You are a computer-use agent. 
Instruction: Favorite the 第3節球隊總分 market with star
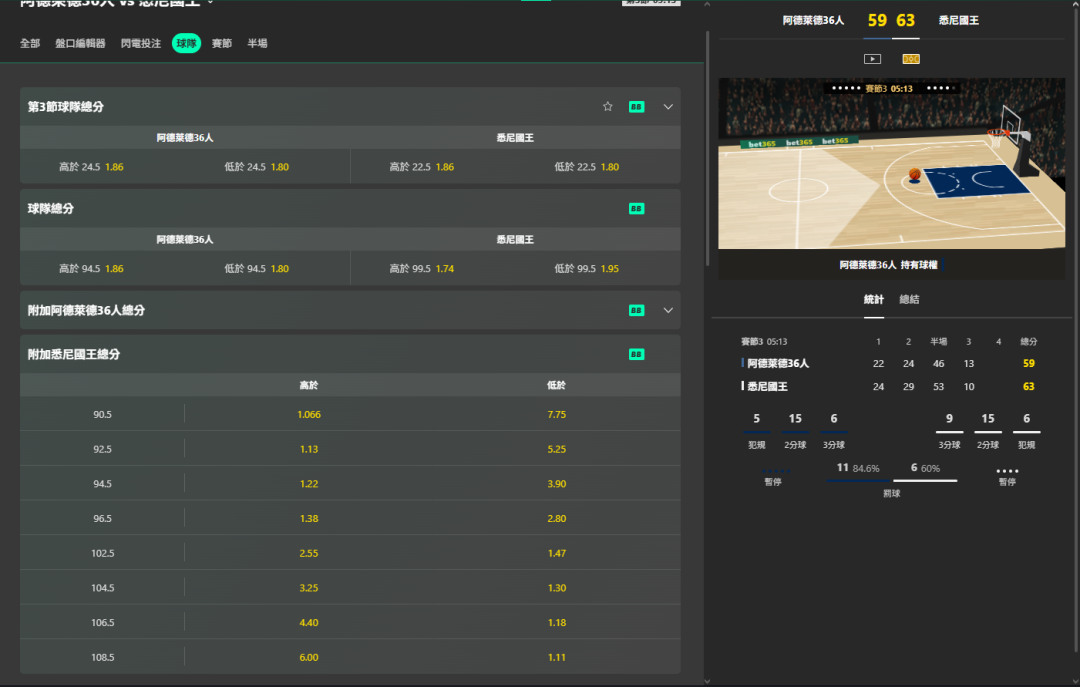(x=607, y=107)
